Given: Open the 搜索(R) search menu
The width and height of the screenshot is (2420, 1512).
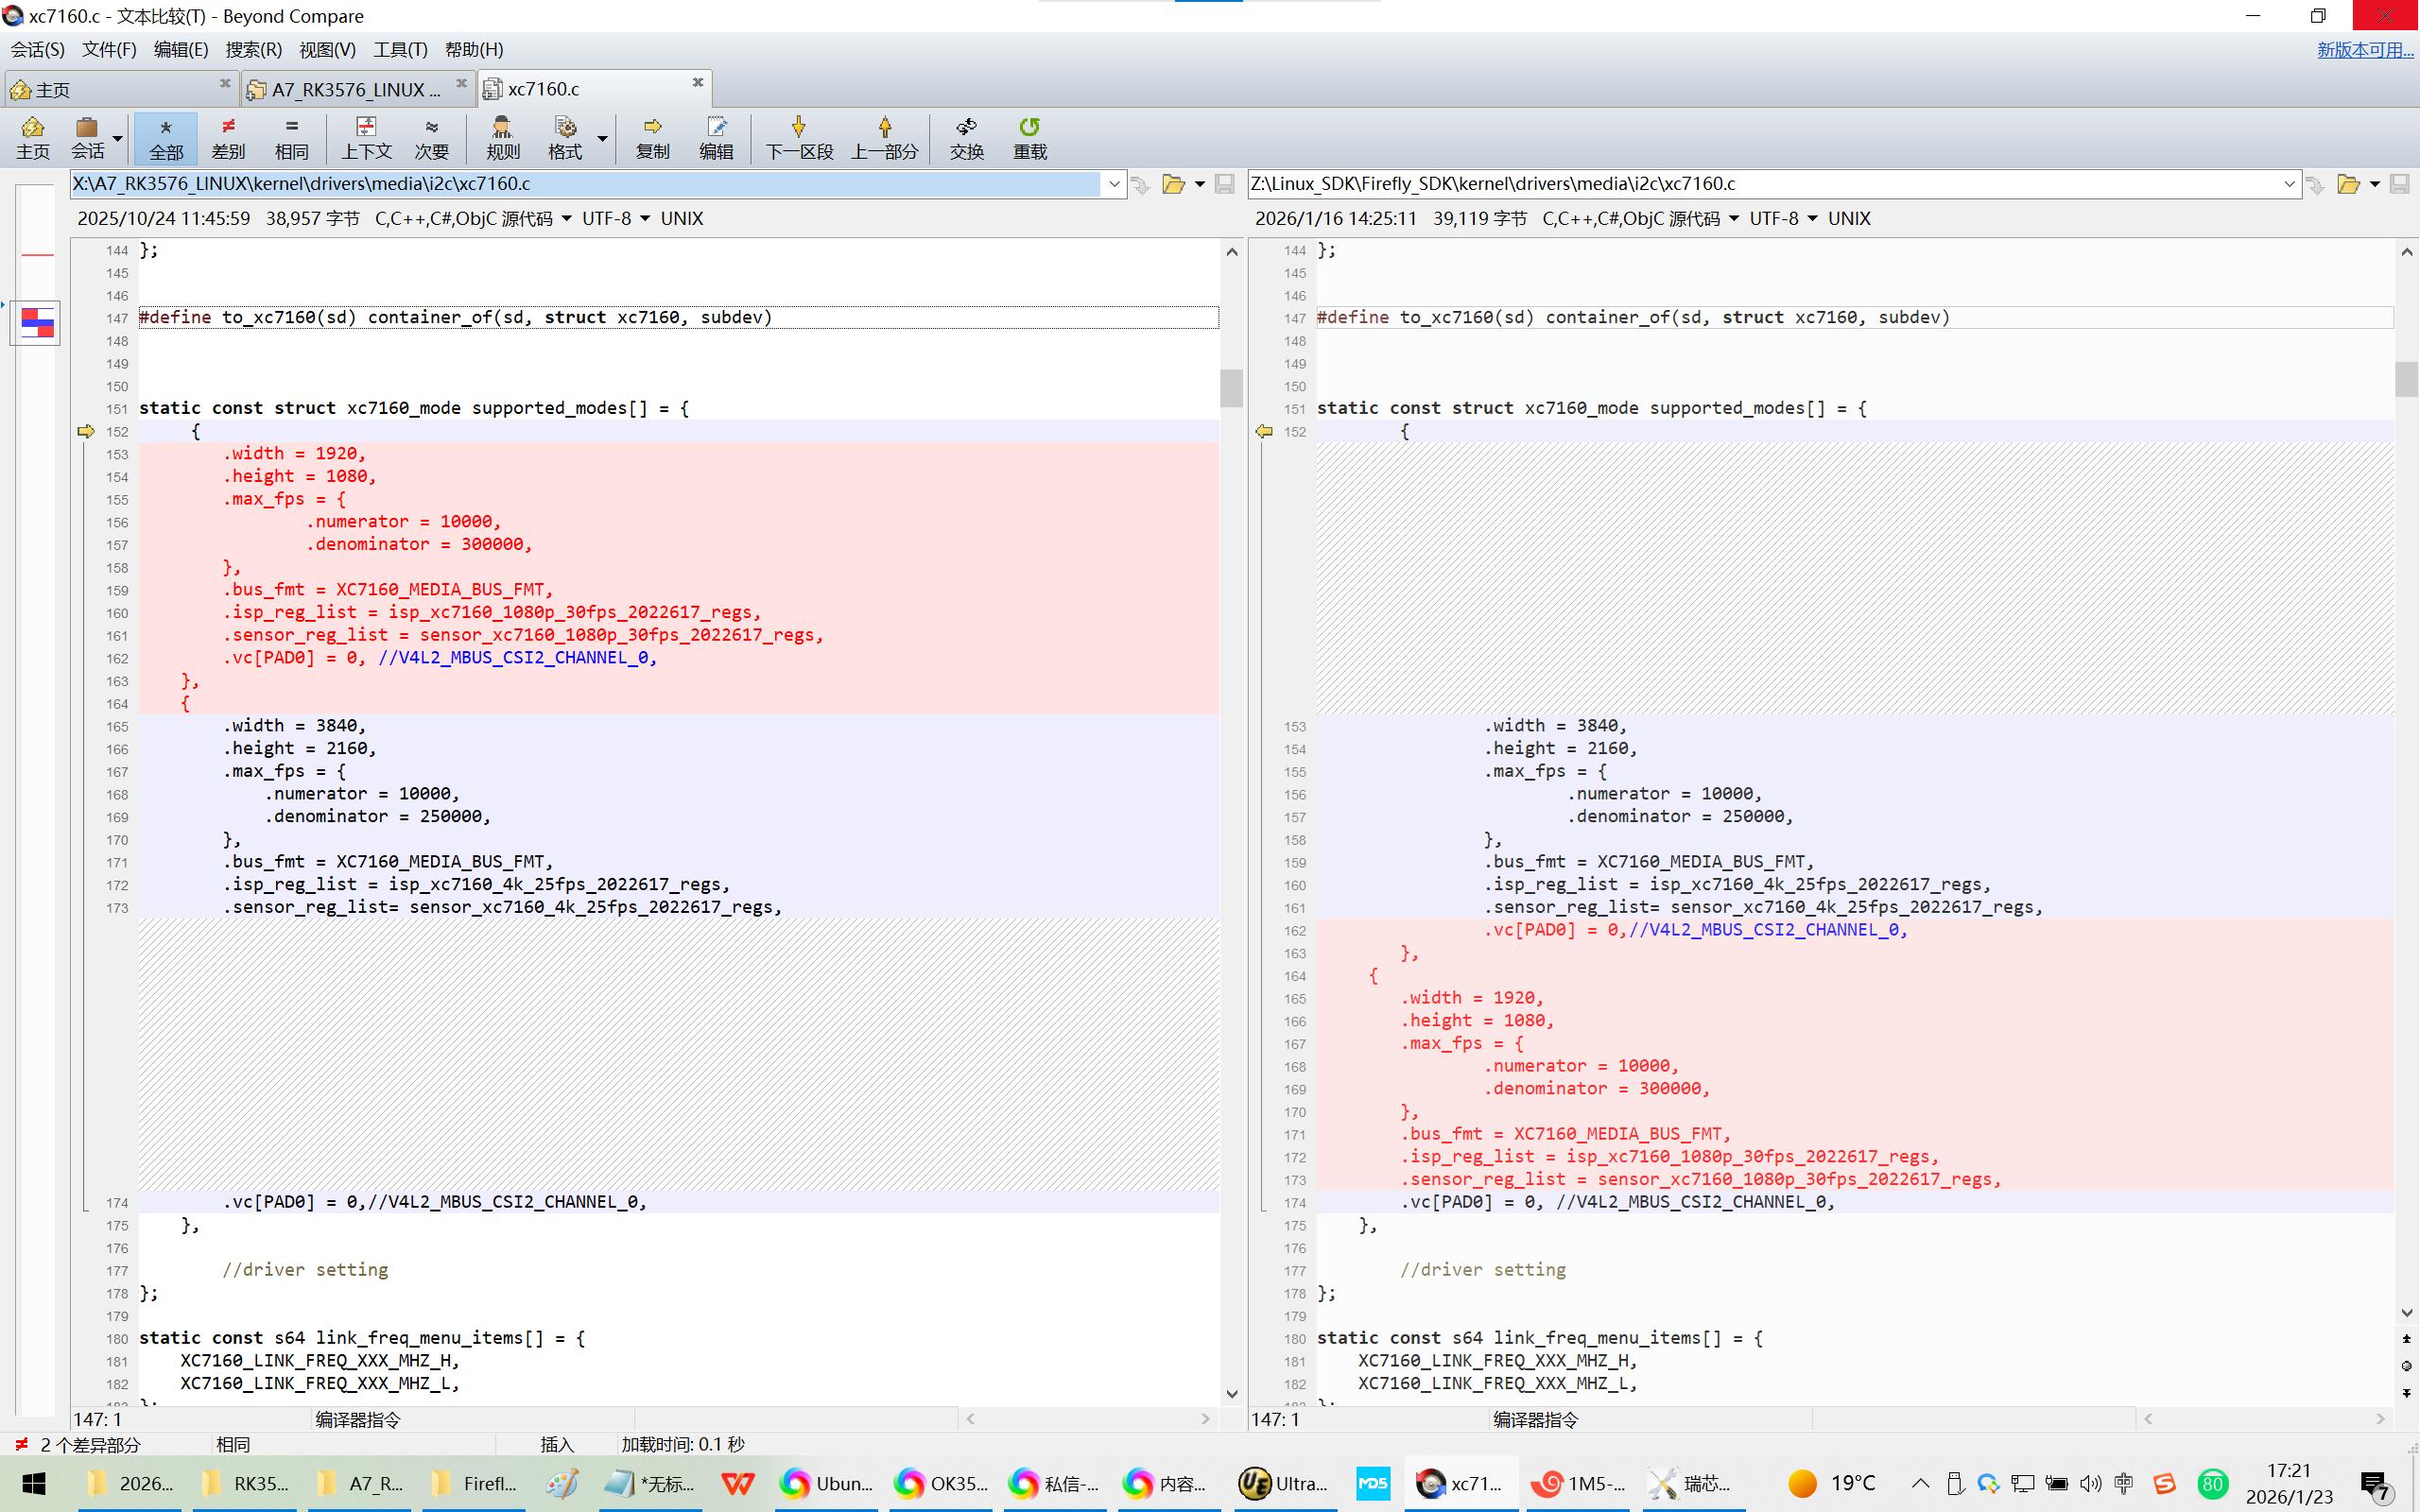Looking at the screenshot, I should 253,49.
